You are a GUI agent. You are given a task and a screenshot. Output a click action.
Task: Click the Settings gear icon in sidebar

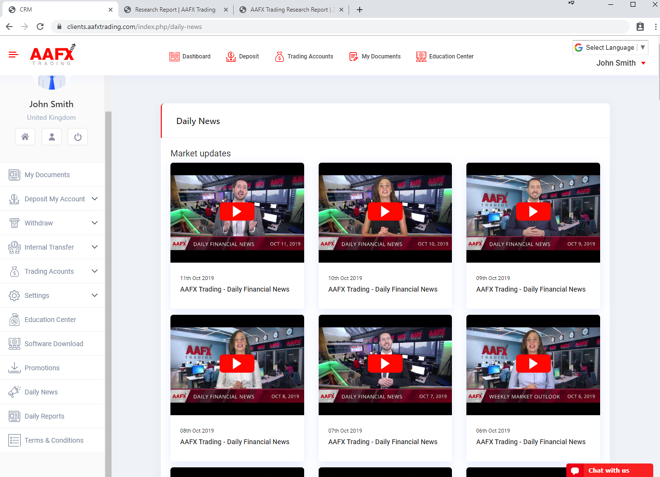click(14, 296)
